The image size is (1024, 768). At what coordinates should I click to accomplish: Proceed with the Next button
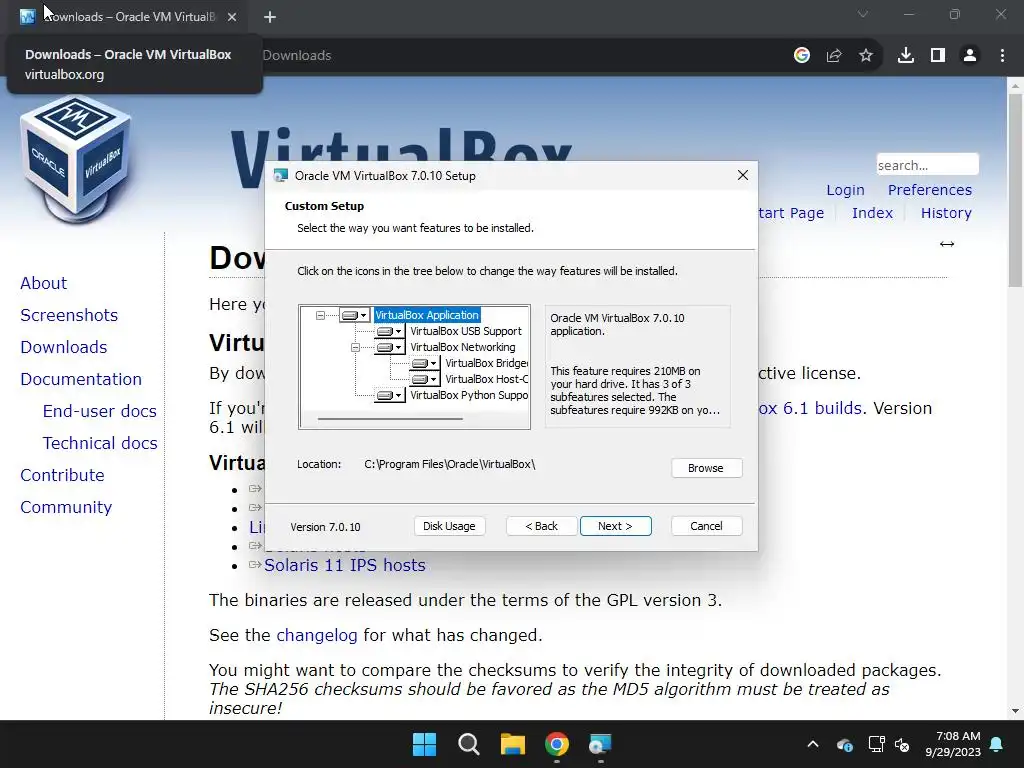click(x=615, y=526)
